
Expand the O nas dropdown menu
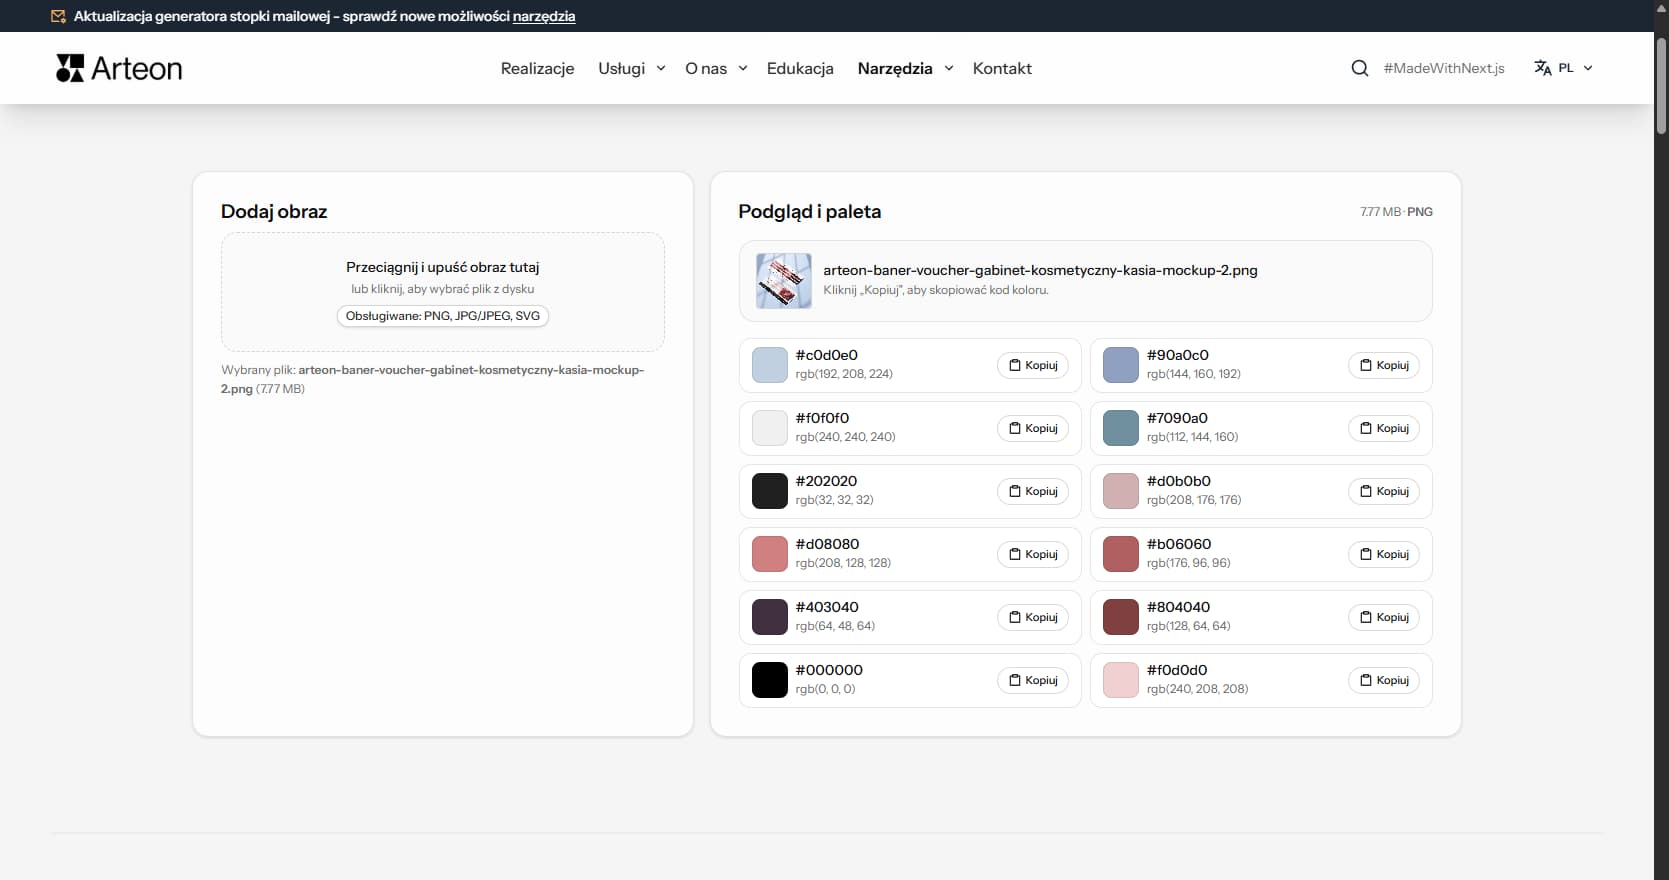tap(716, 68)
